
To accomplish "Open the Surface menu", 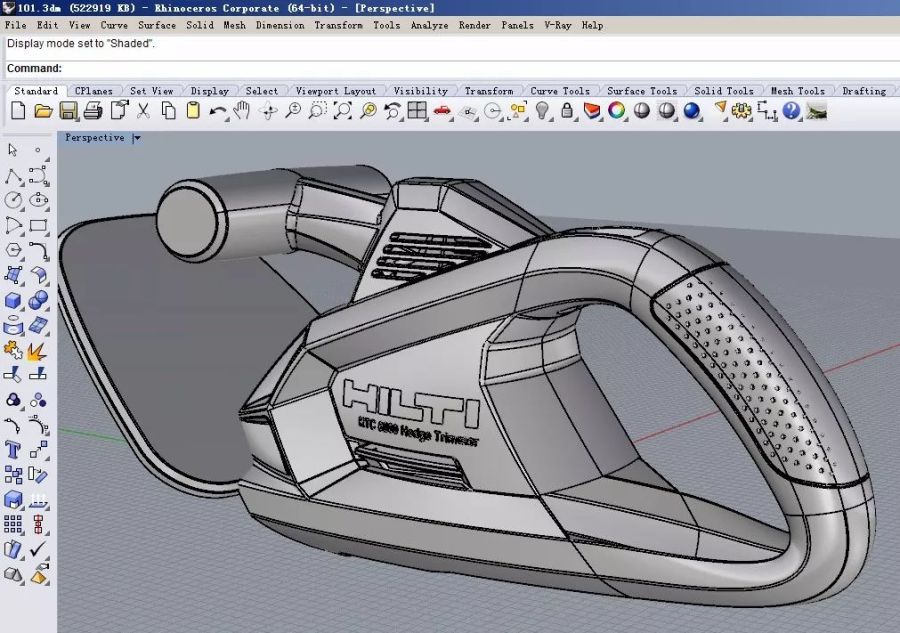I will coord(157,25).
